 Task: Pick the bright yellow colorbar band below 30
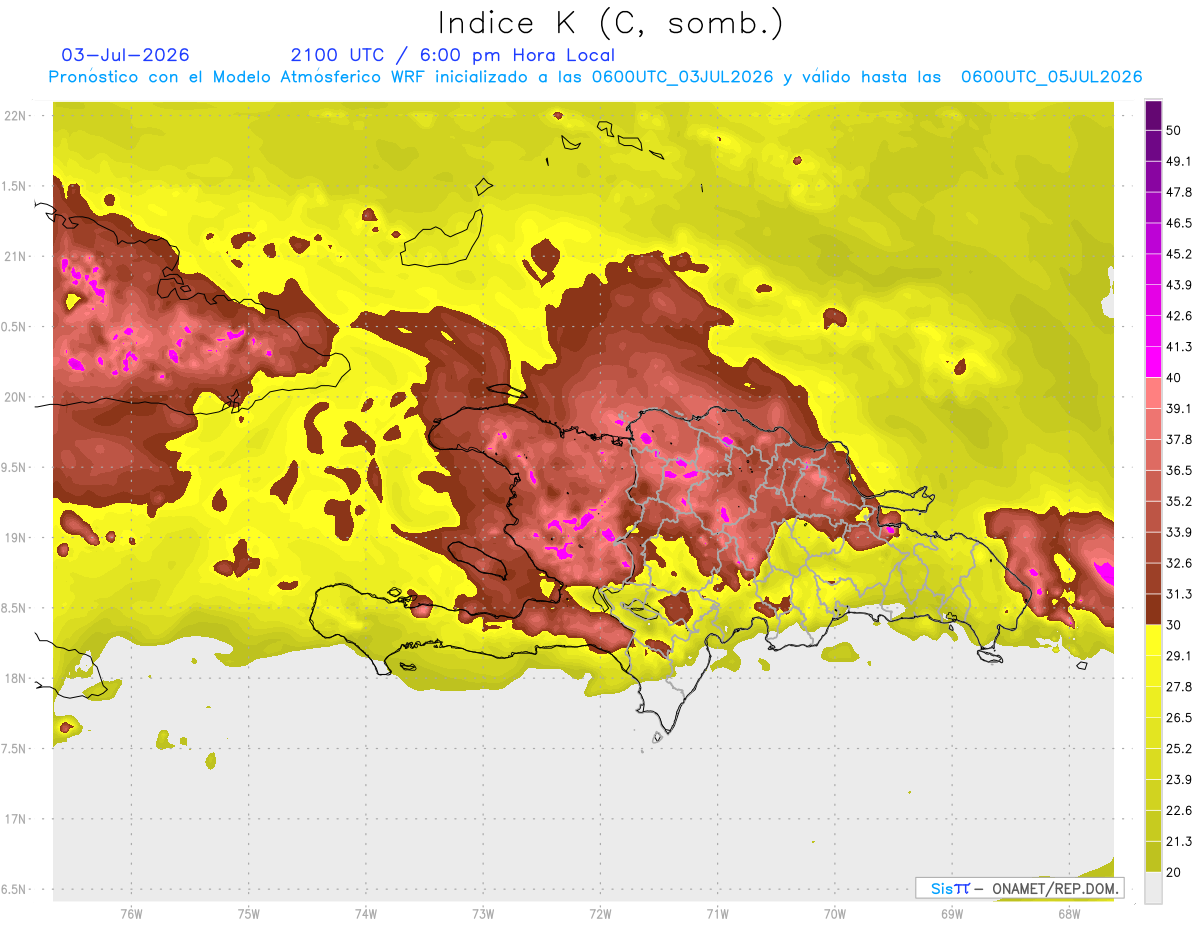[x=1153, y=640]
